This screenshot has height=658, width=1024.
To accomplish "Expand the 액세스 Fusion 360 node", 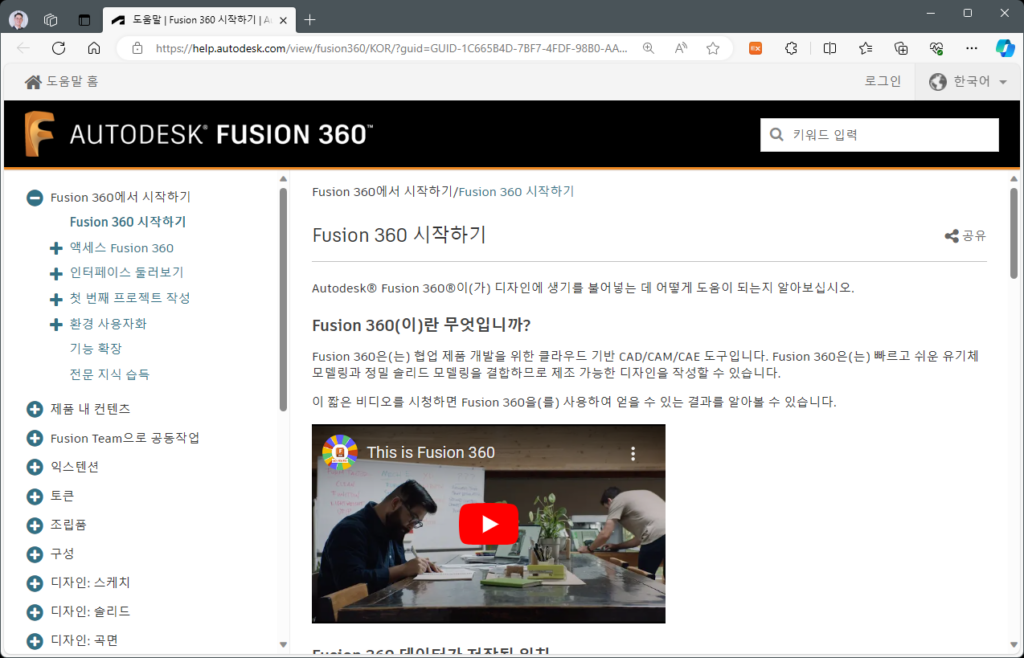I will [x=56, y=248].
